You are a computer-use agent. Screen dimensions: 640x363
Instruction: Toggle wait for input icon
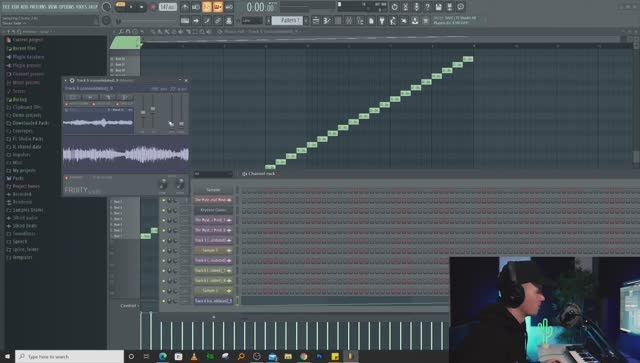pyautogui.click(x=196, y=7)
